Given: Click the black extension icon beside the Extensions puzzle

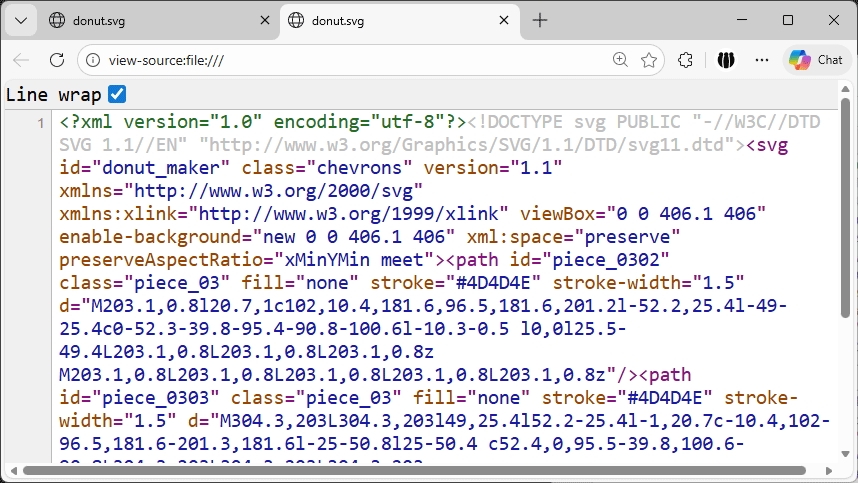Looking at the screenshot, I should point(726,60).
